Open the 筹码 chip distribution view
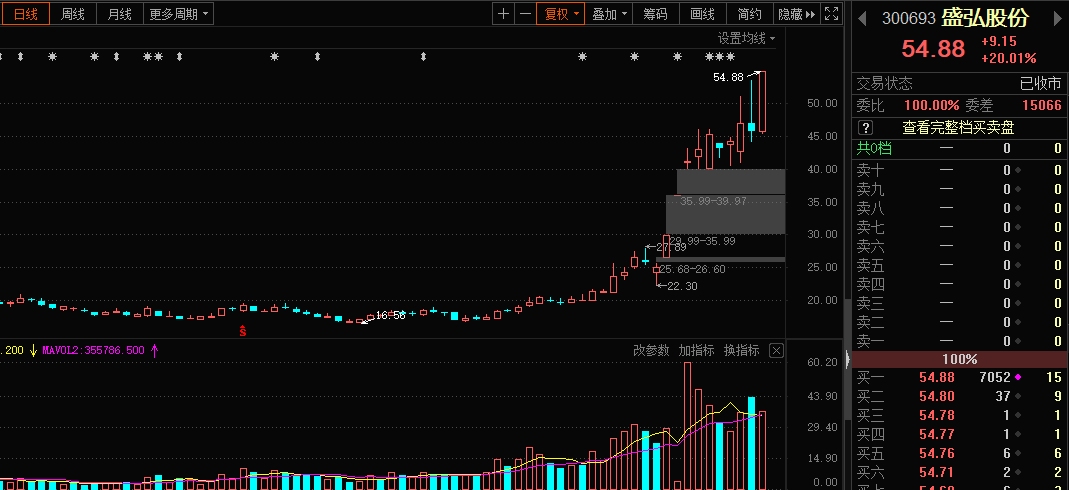Screen dimensions: 1069x490 coord(656,14)
